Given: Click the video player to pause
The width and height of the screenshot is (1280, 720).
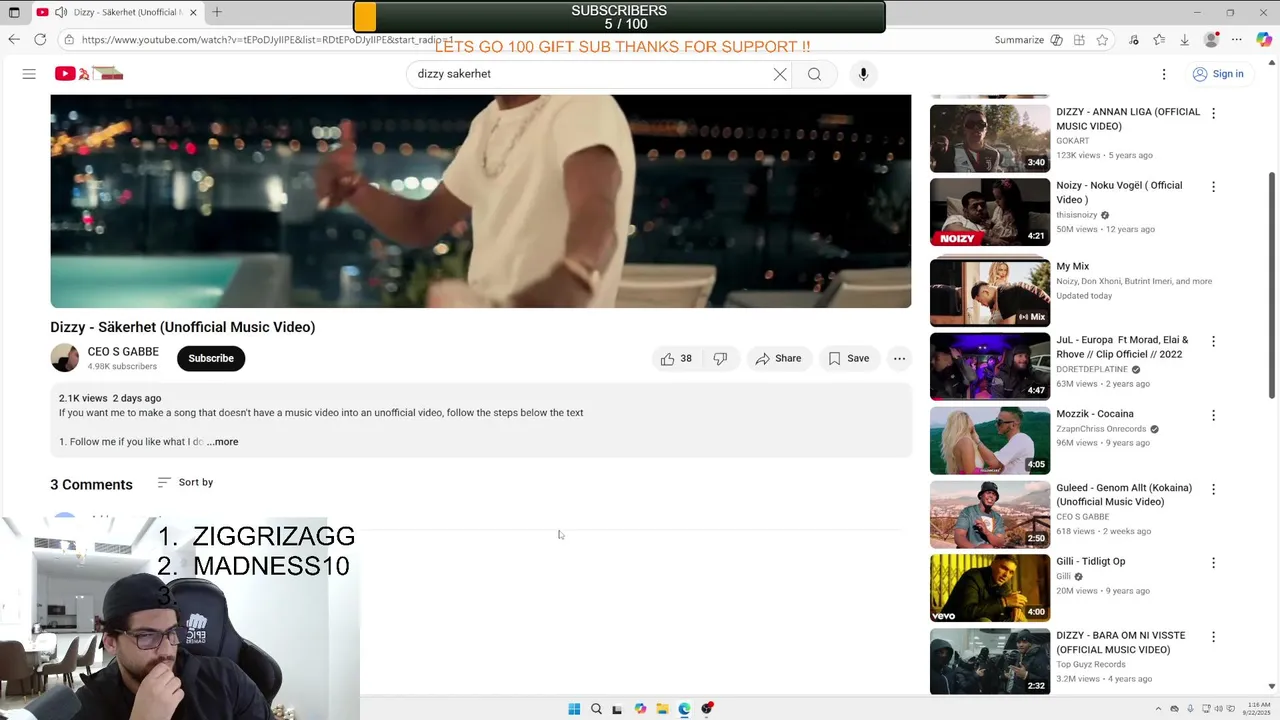Looking at the screenshot, I should click(480, 200).
